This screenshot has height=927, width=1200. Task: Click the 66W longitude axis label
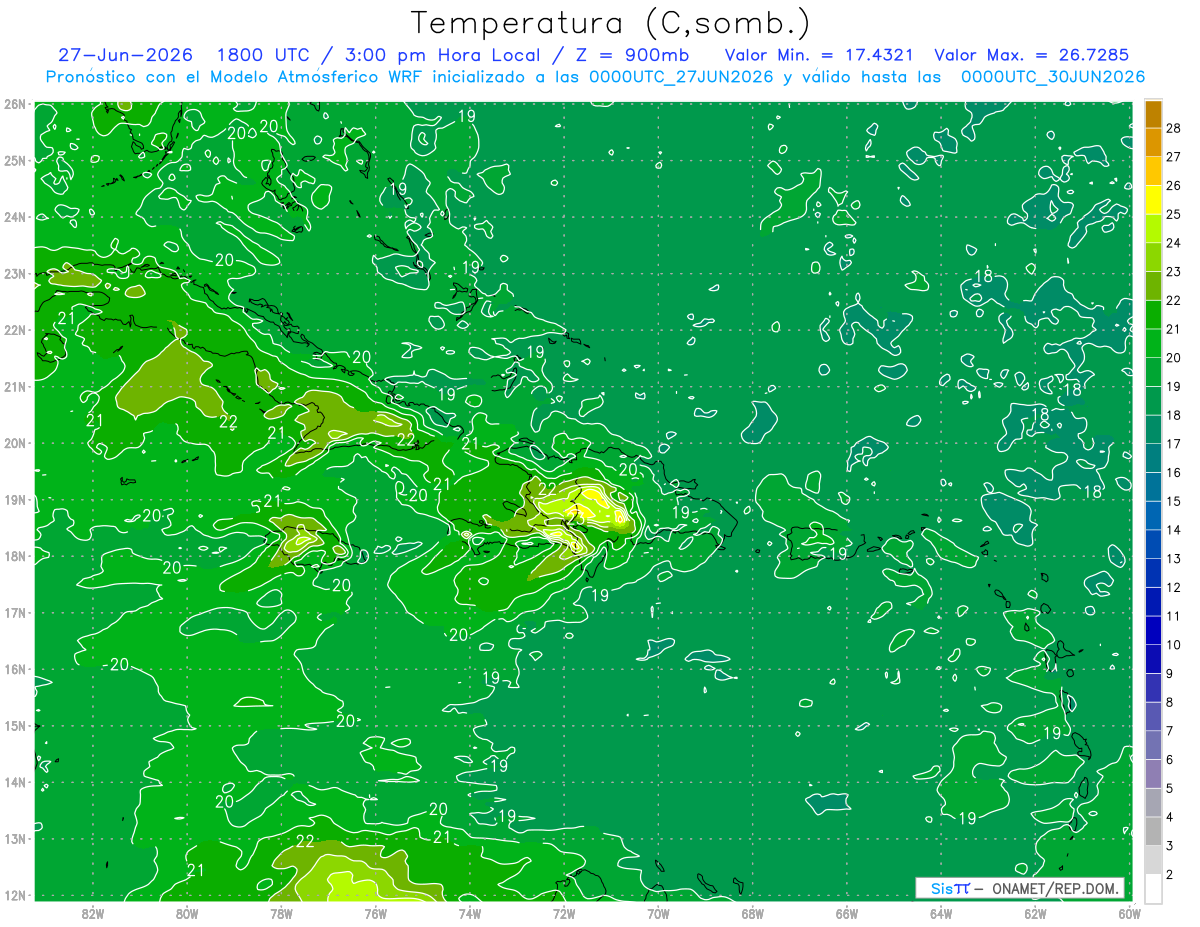847,912
